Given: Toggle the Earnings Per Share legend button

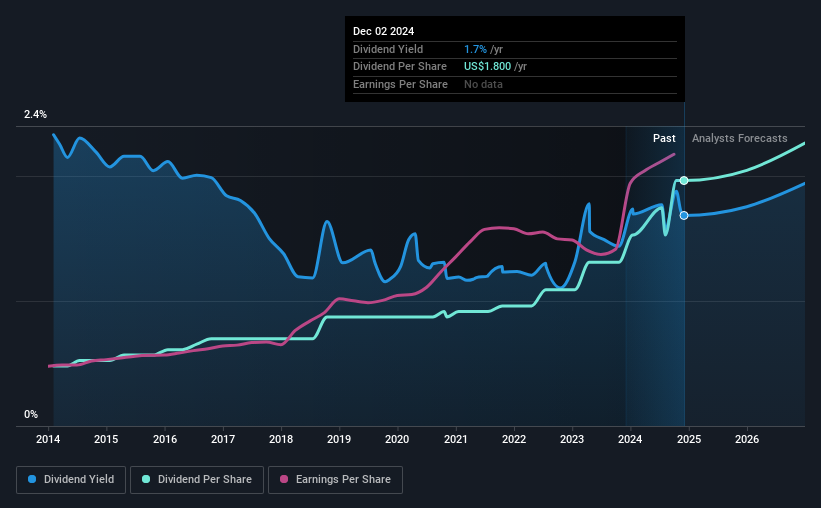Looking at the screenshot, I should [335, 480].
